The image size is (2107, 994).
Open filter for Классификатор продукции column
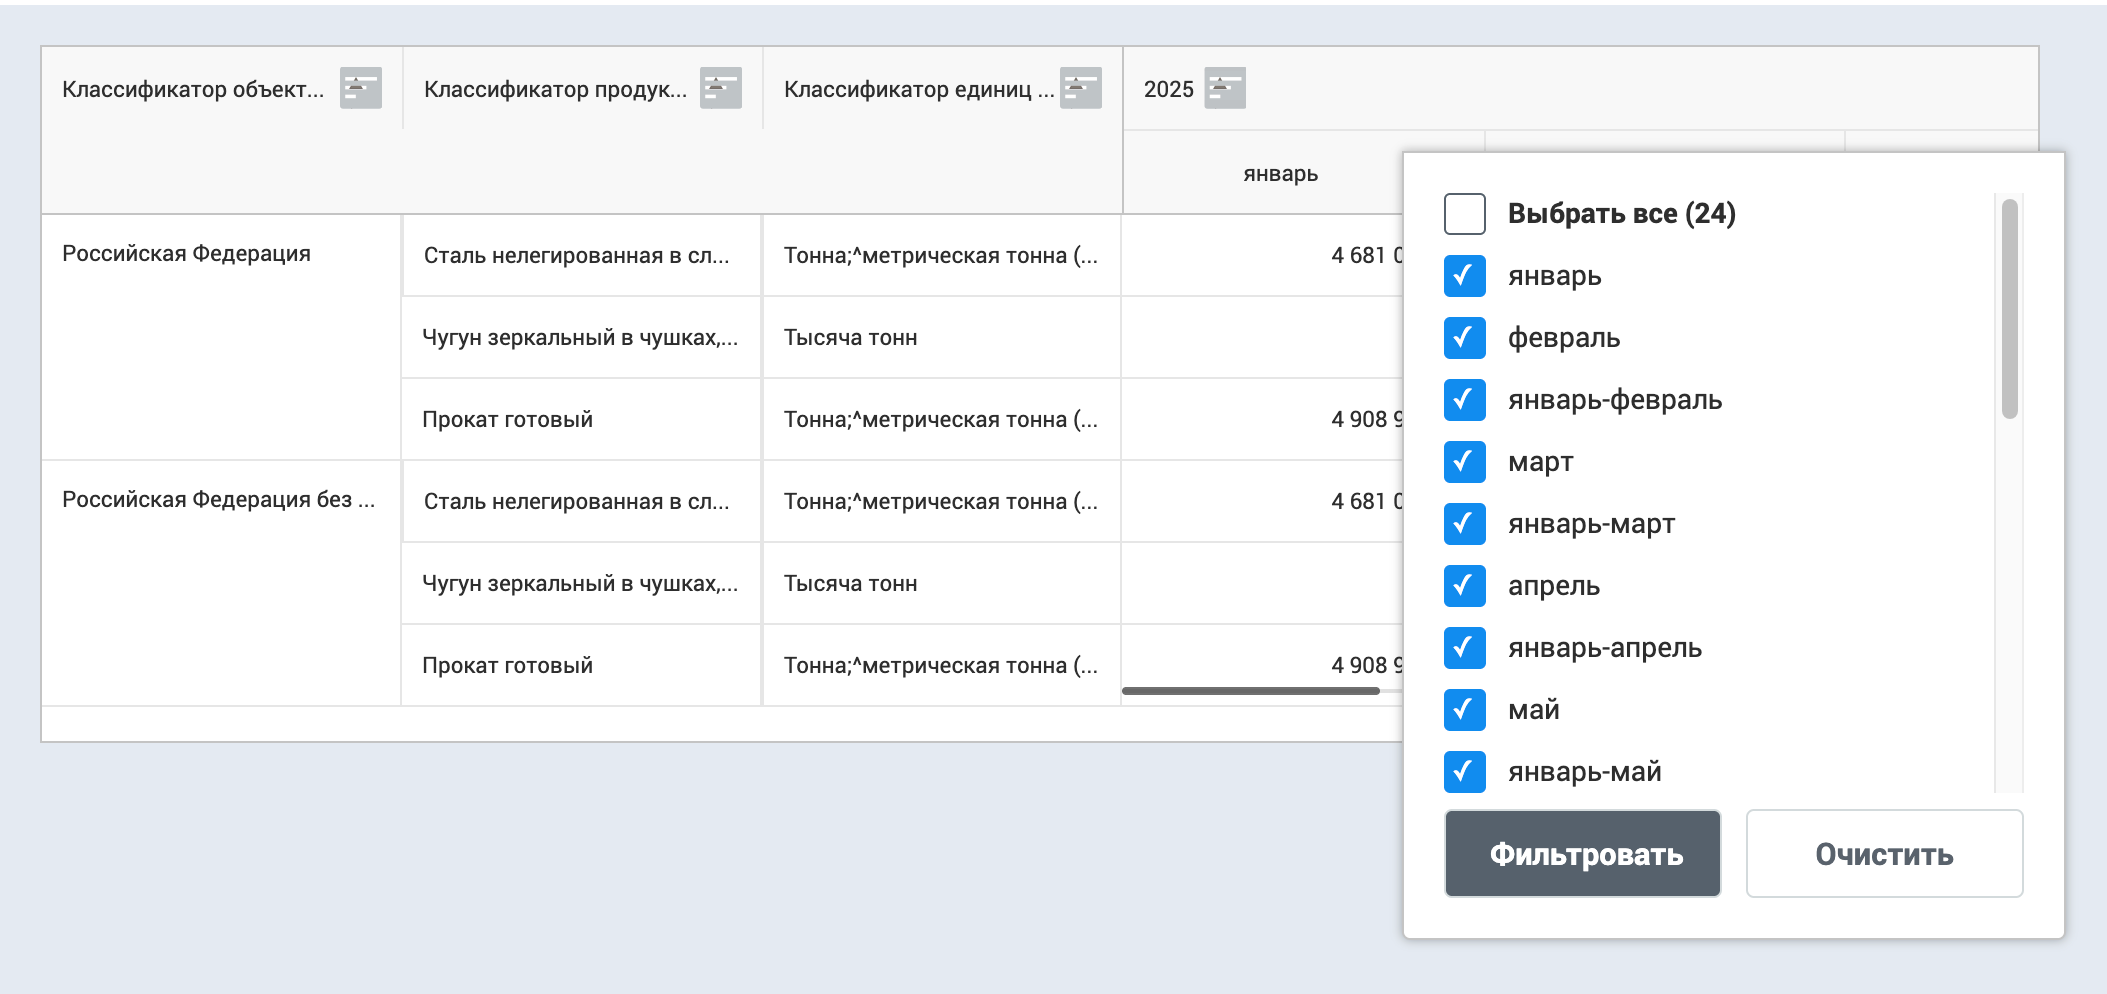tap(720, 88)
